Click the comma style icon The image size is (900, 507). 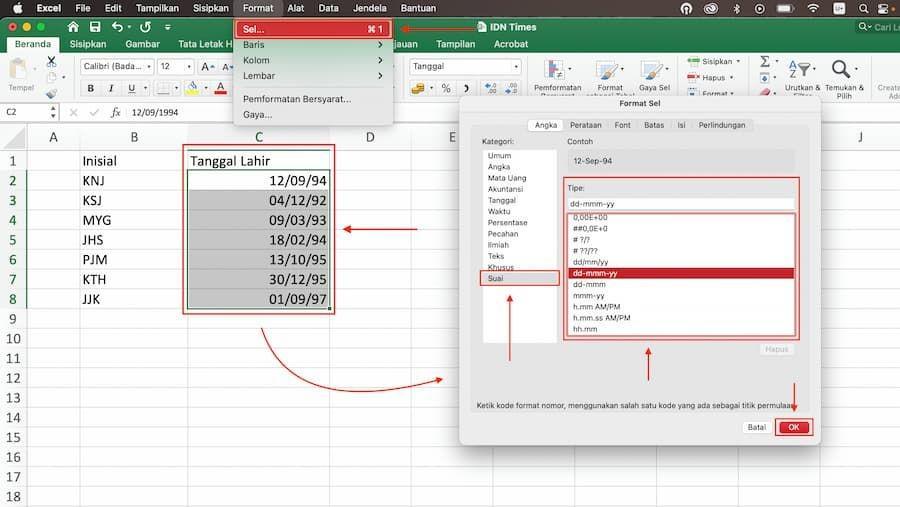click(x=466, y=88)
